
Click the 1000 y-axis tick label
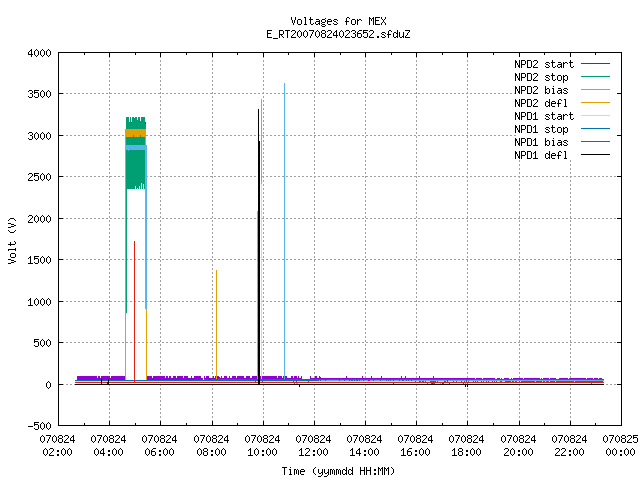(x=39, y=302)
